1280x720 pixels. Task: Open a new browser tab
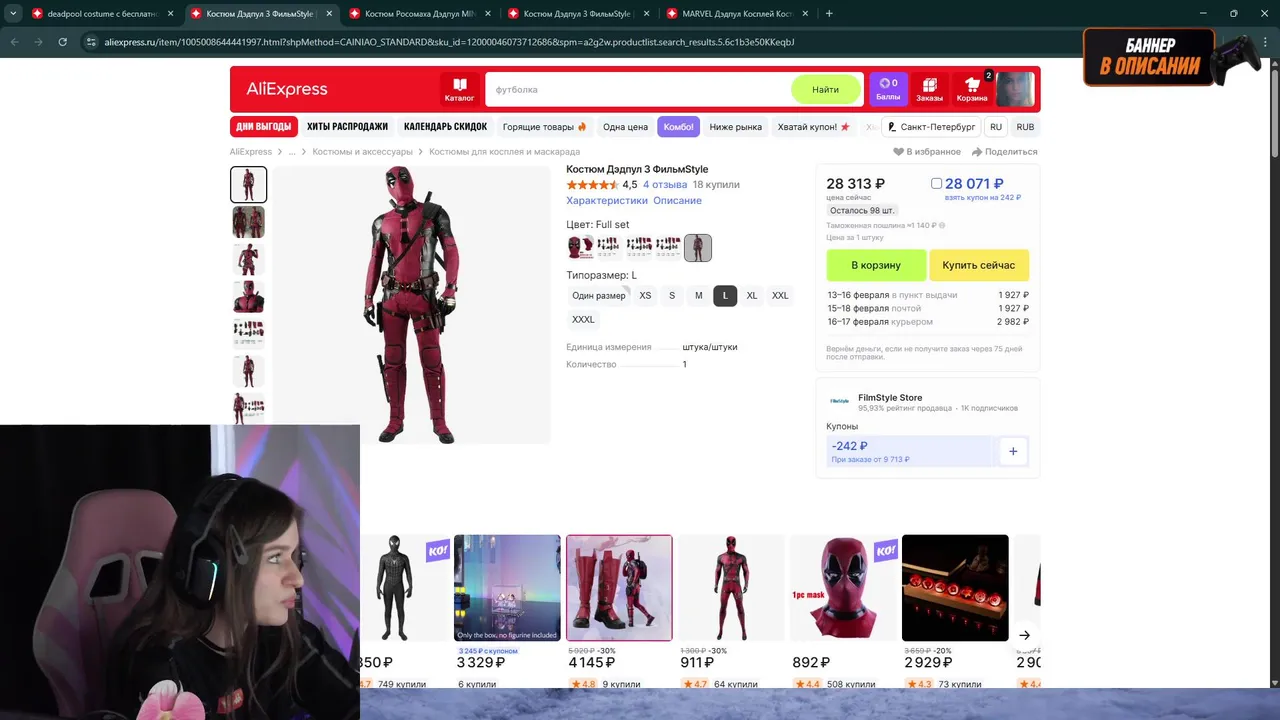click(829, 14)
